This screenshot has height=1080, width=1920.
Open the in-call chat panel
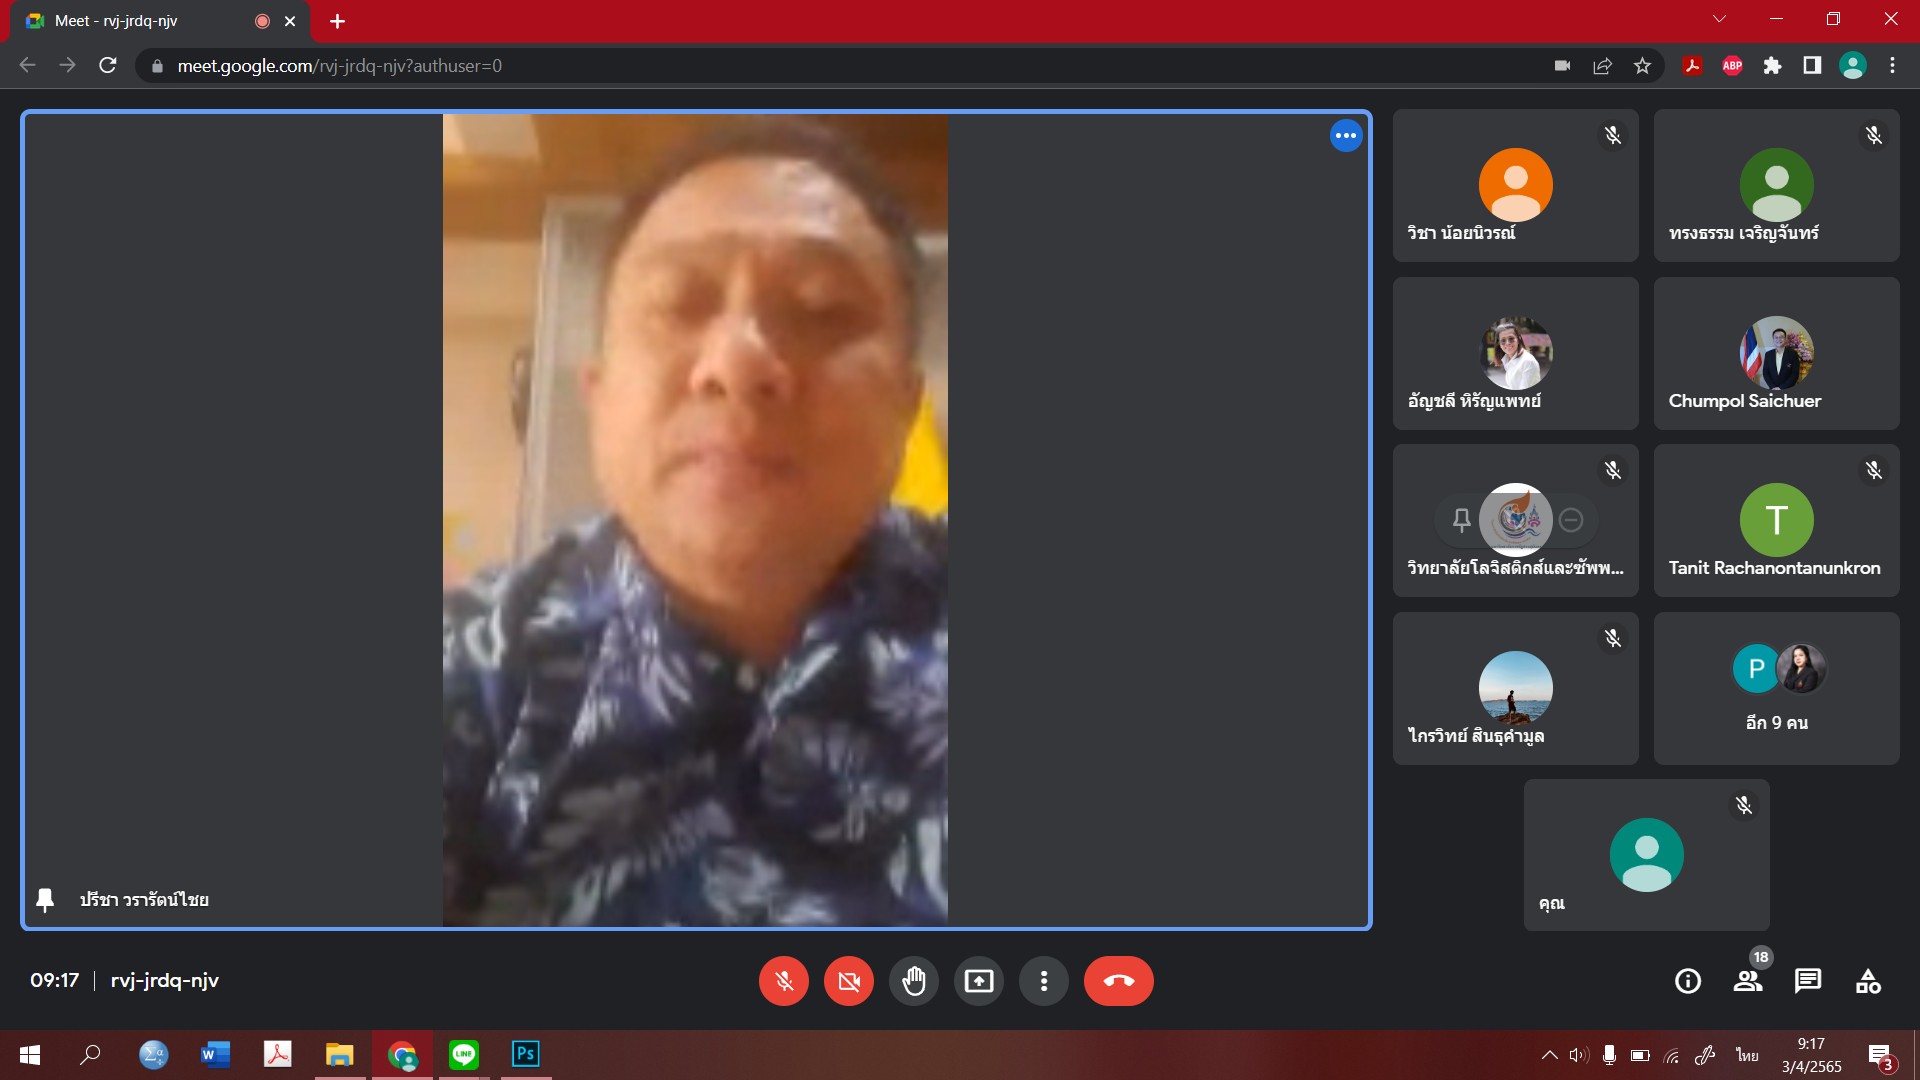pos(1807,981)
